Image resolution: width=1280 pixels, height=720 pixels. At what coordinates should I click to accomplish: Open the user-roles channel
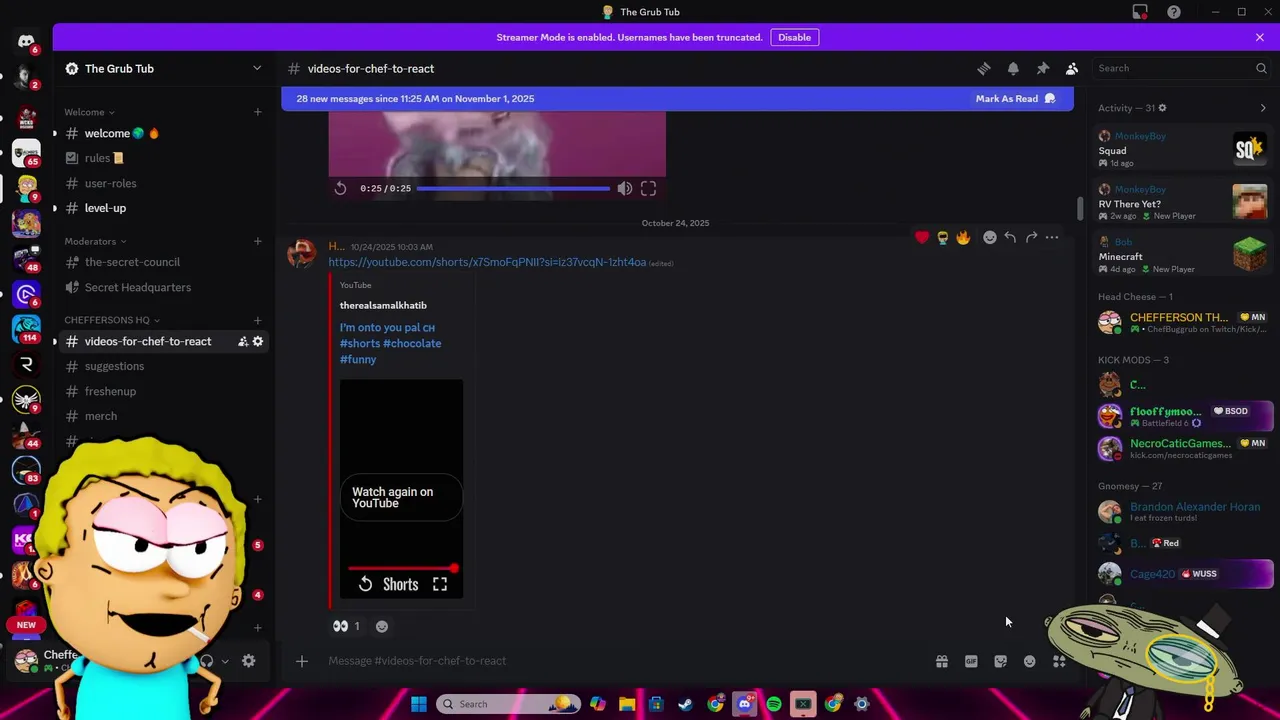[x=163, y=183]
